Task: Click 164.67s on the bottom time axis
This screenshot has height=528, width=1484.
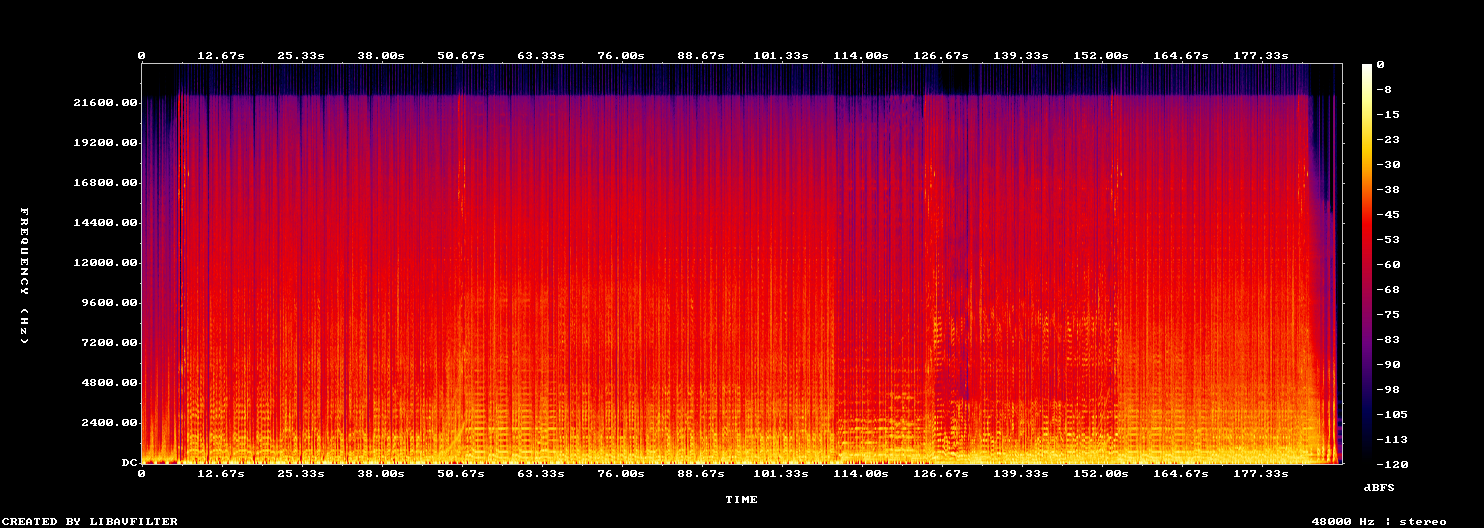Action: point(1181,473)
